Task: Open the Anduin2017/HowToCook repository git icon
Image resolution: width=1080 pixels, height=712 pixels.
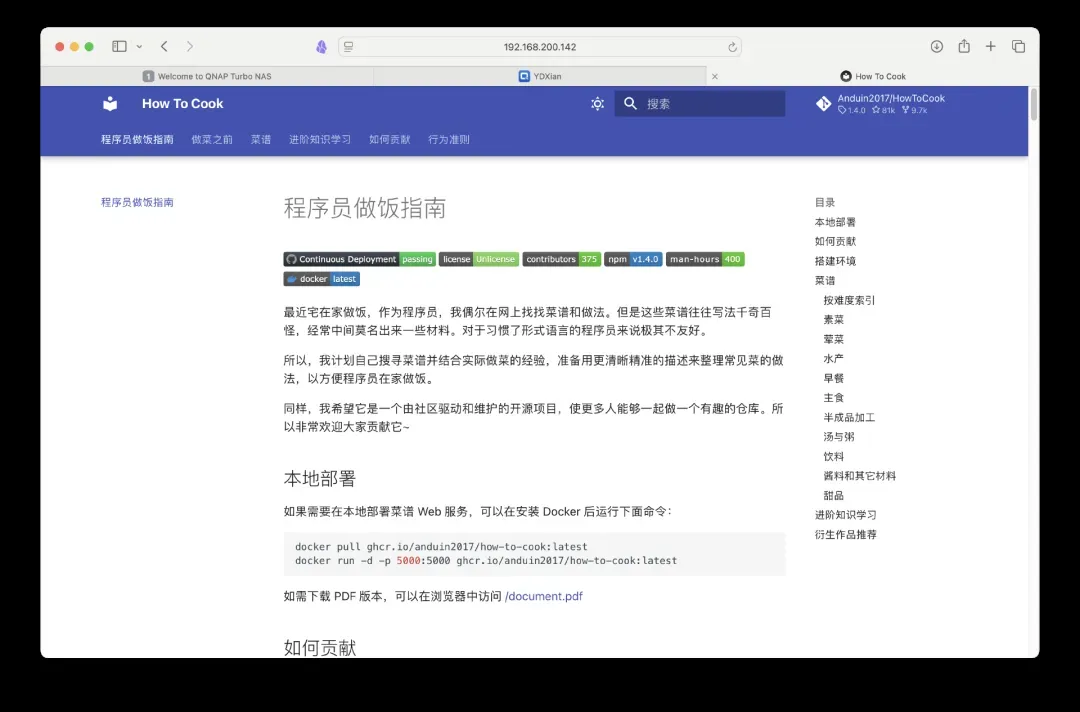Action: (x=823, y=104)
